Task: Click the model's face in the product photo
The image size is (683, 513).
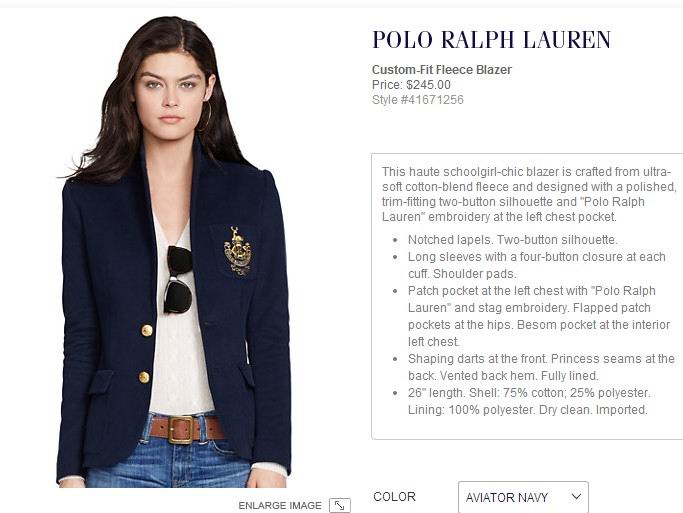Action: [x=173, y=94]
